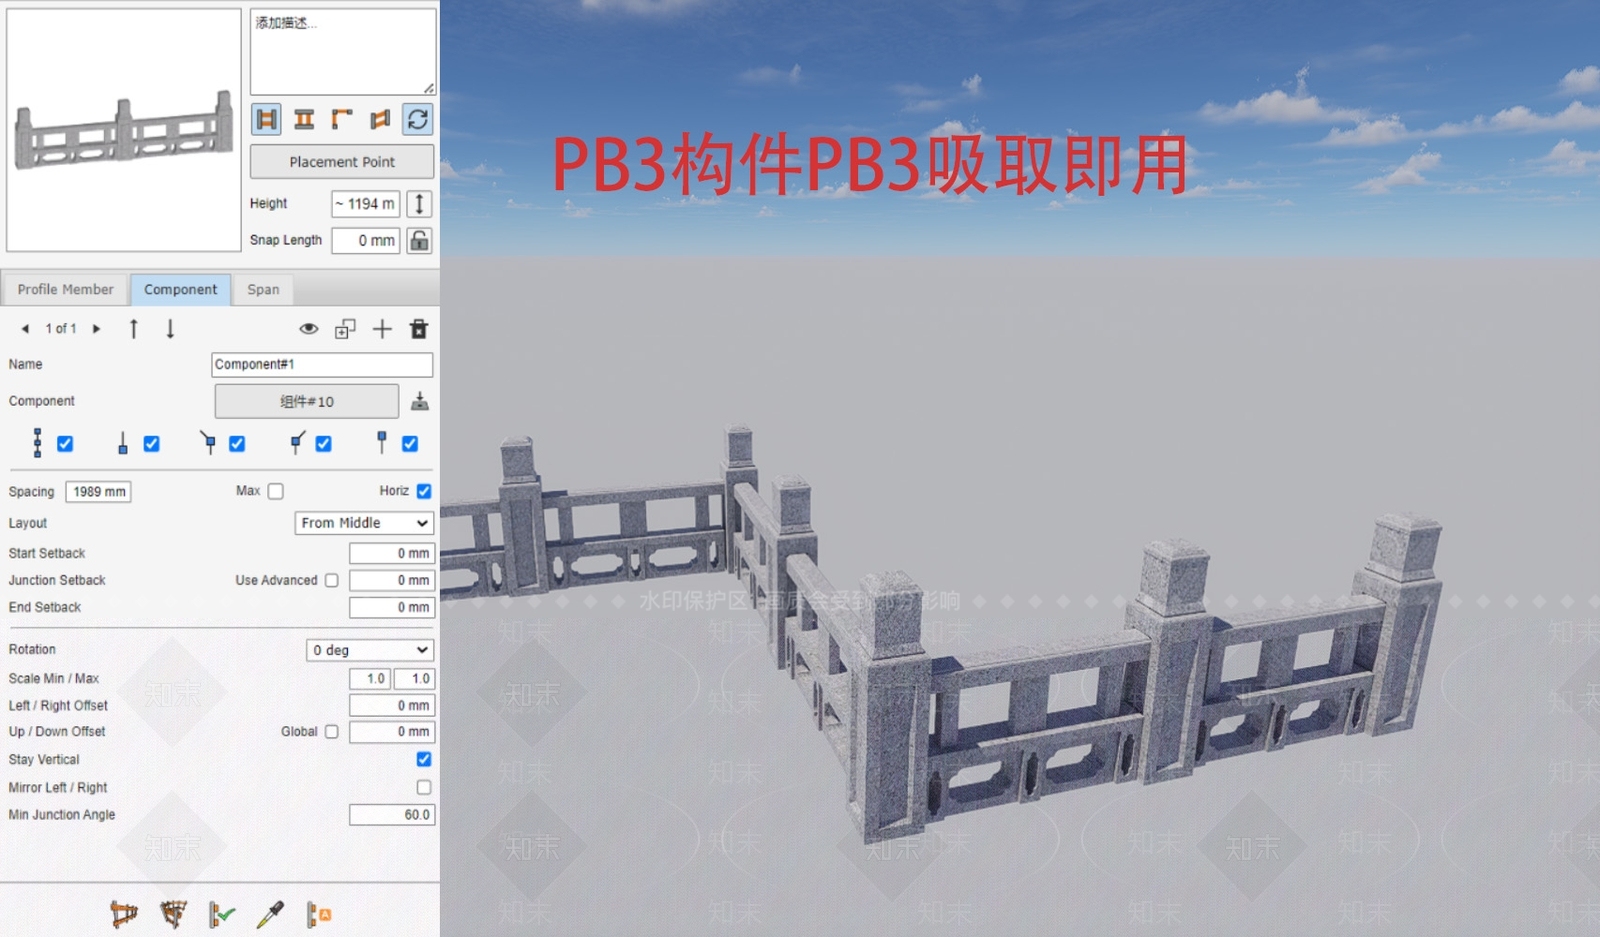The width and height of the screenshot is (1600, 937).
Task: Move component up in the list
Action: tap(133, 328)
